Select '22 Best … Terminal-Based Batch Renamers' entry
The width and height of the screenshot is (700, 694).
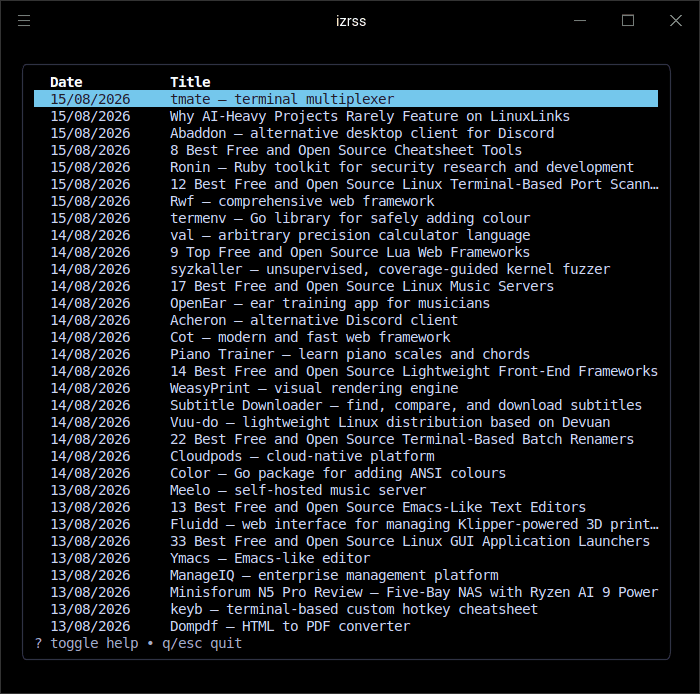pyautogui.click(x=346, y=439)
